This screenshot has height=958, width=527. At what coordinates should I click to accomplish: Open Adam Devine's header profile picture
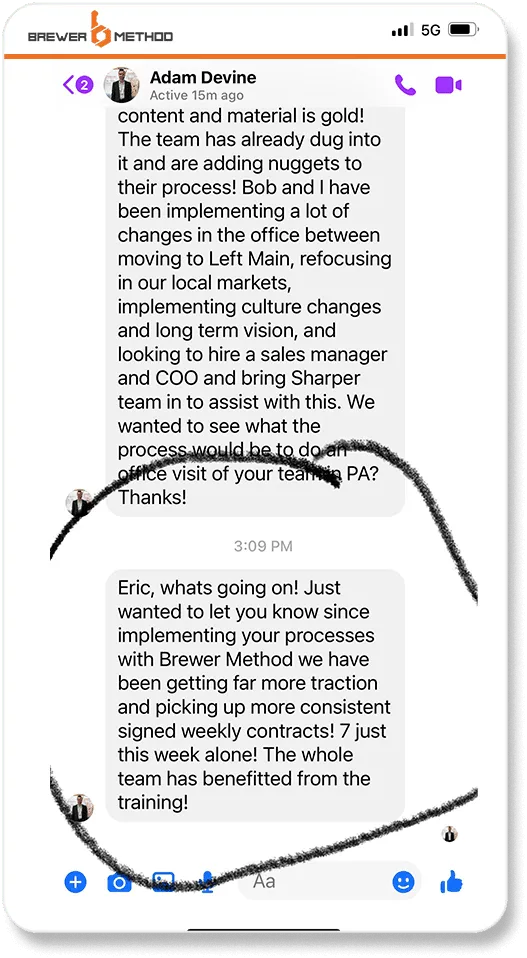[121, 84]
